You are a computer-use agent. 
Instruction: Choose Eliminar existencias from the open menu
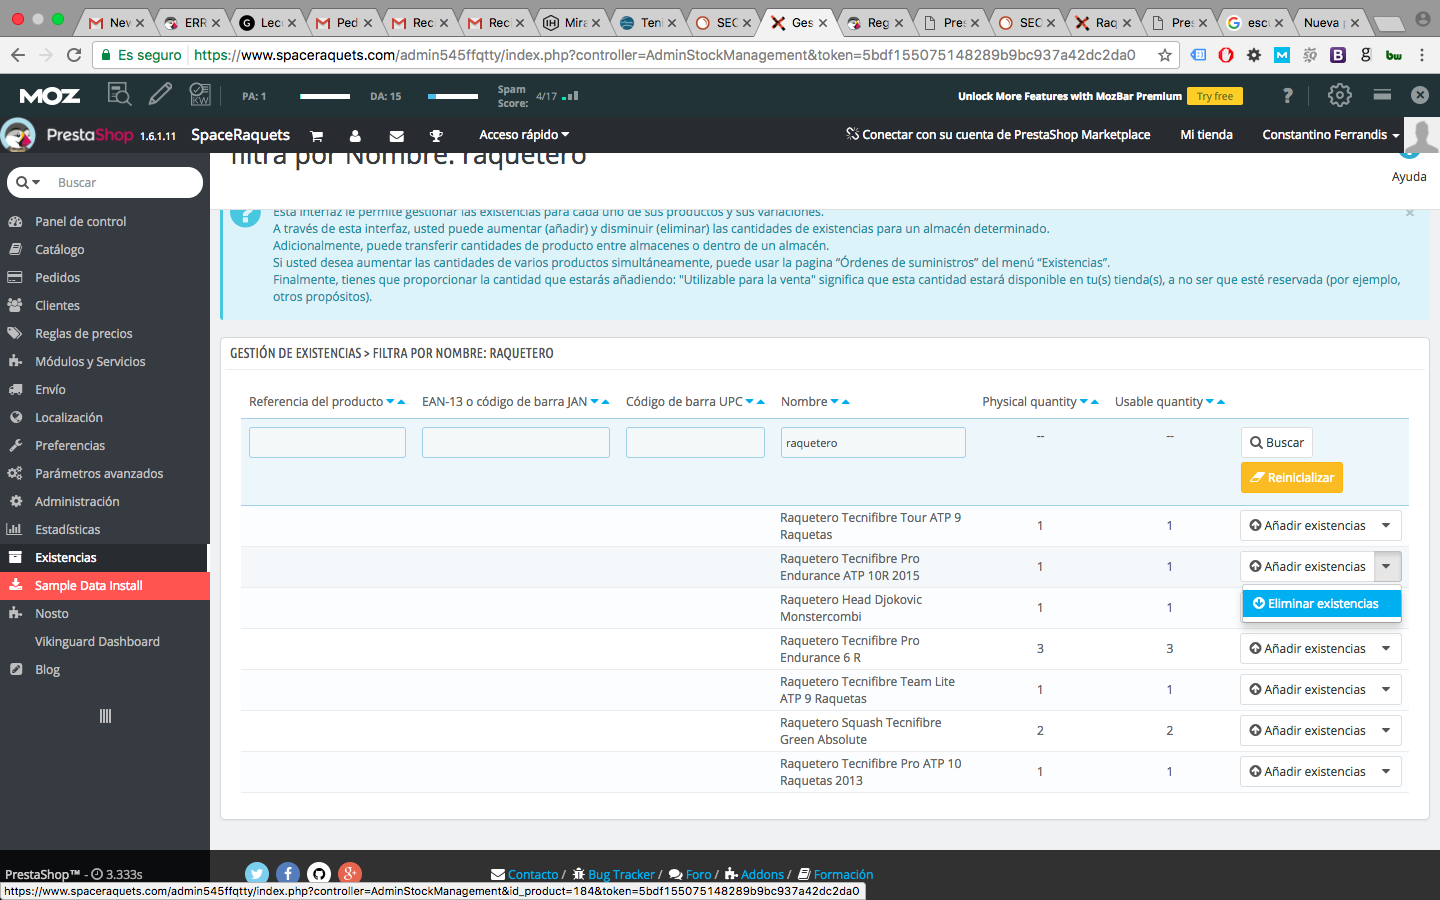1322,604
